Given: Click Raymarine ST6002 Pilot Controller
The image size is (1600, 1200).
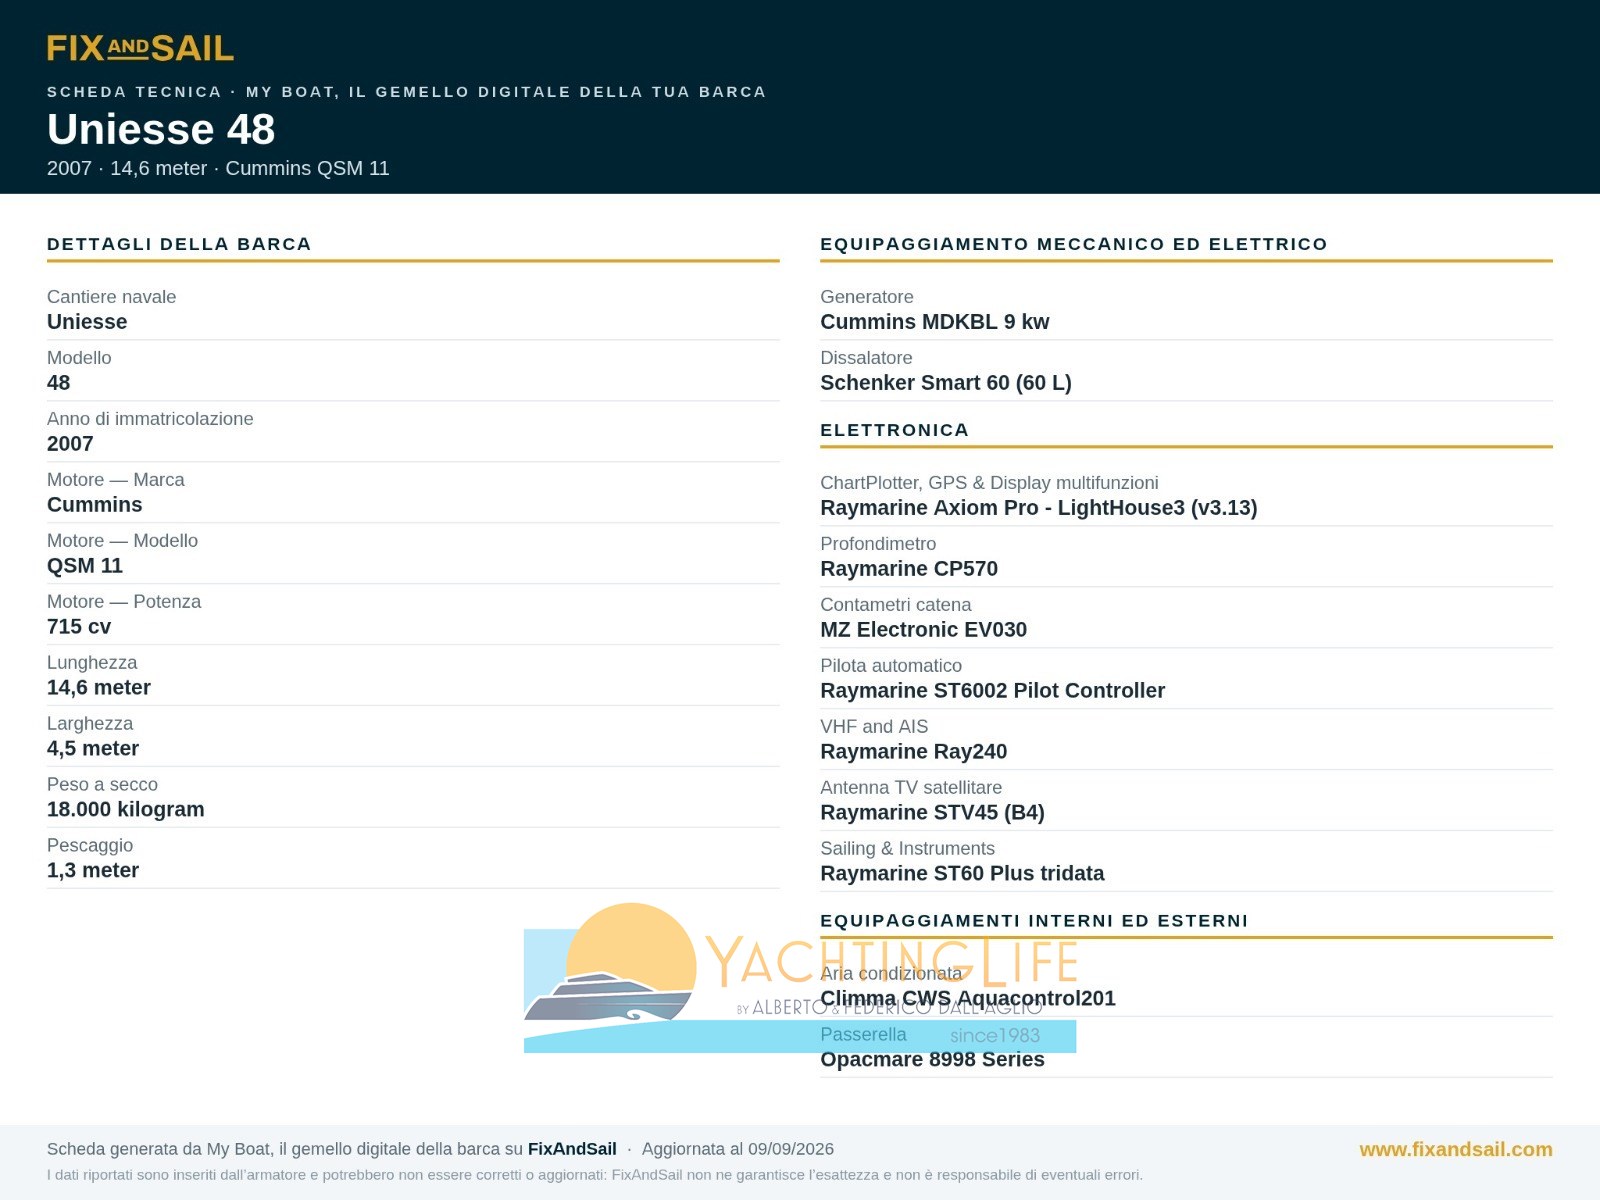Looking at the screenshot, I should [992, 691].
